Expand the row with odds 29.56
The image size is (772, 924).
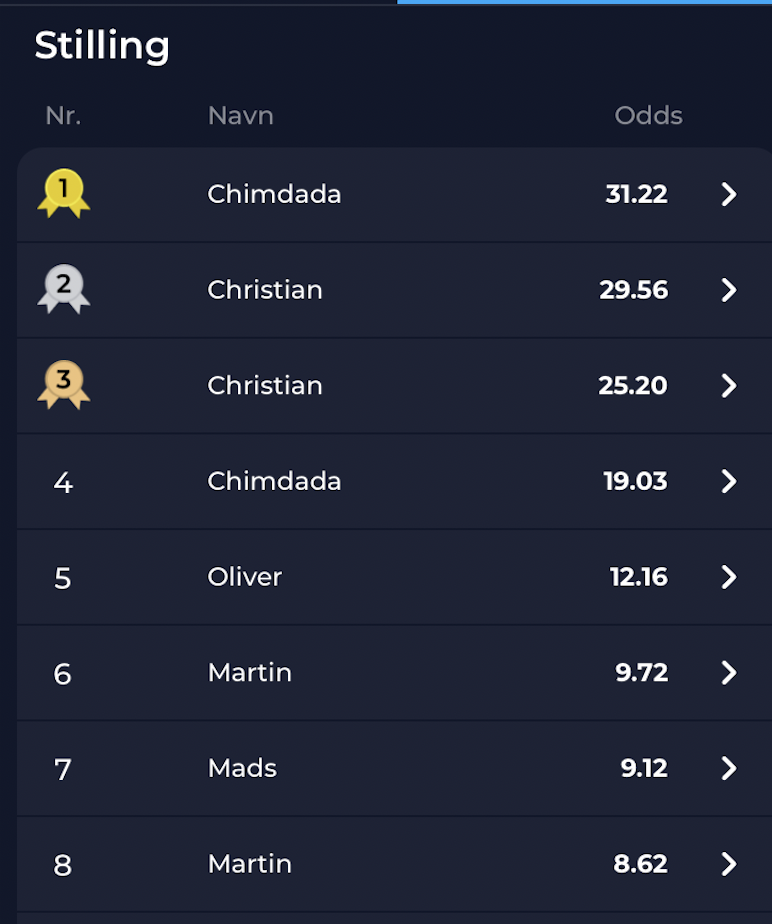(729, 290)
